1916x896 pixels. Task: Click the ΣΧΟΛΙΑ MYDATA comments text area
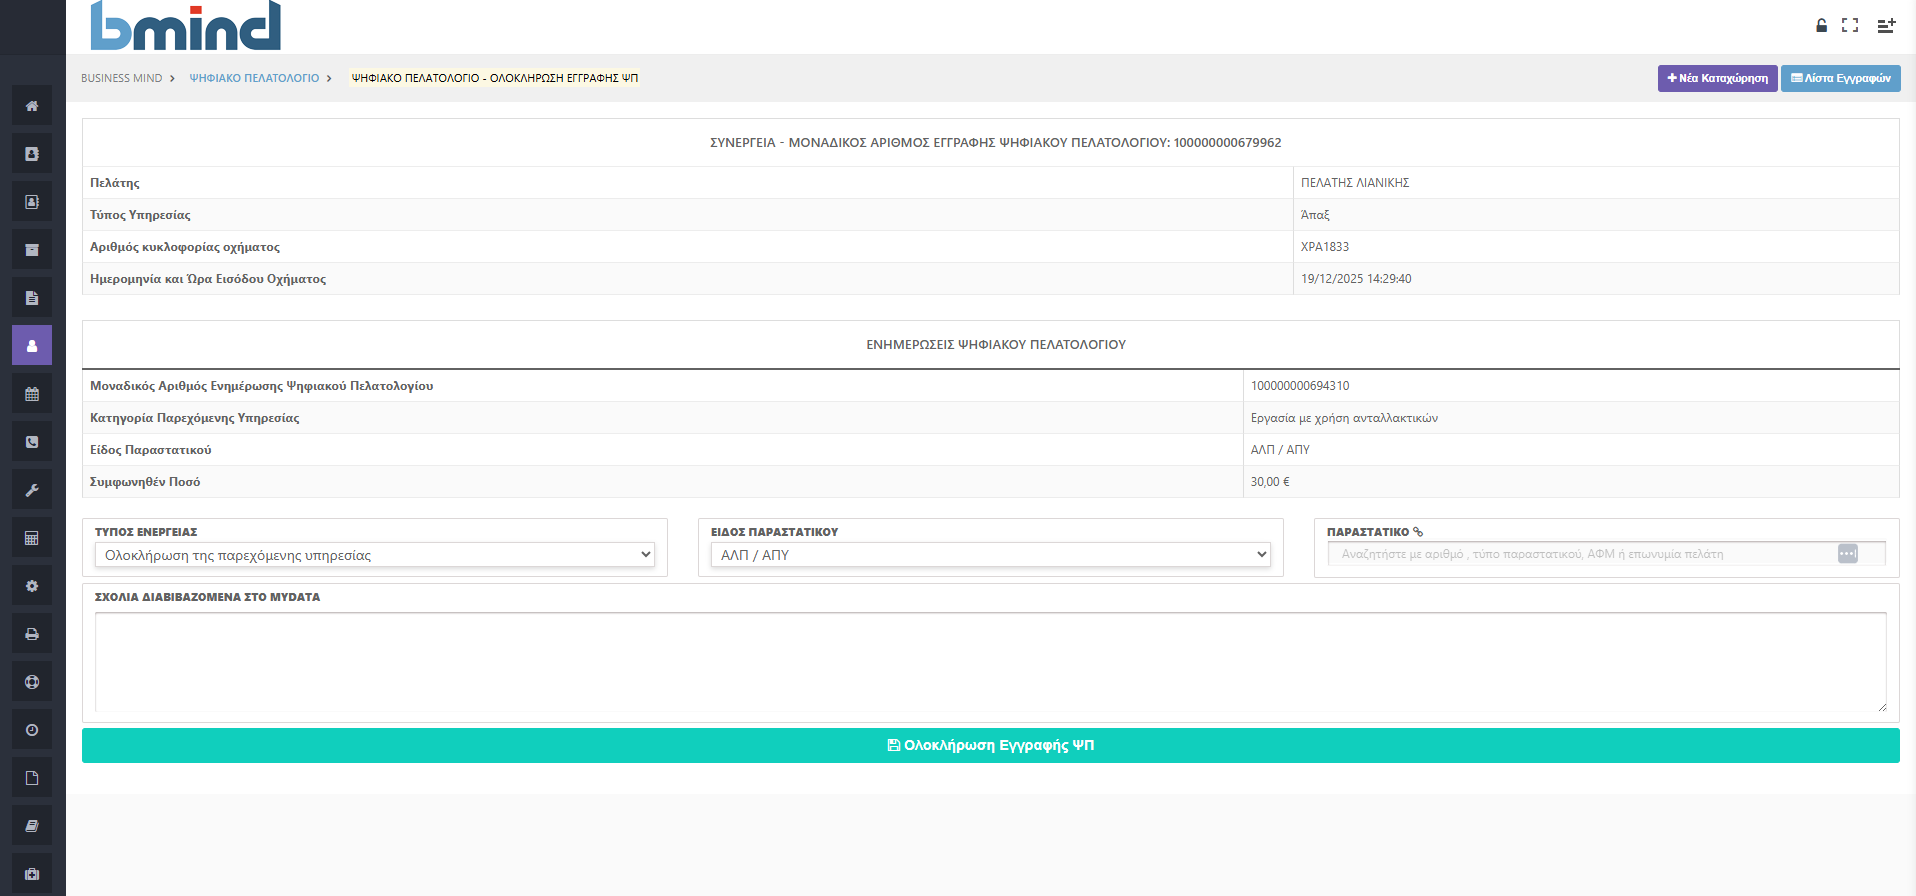[x=990, y=662]
